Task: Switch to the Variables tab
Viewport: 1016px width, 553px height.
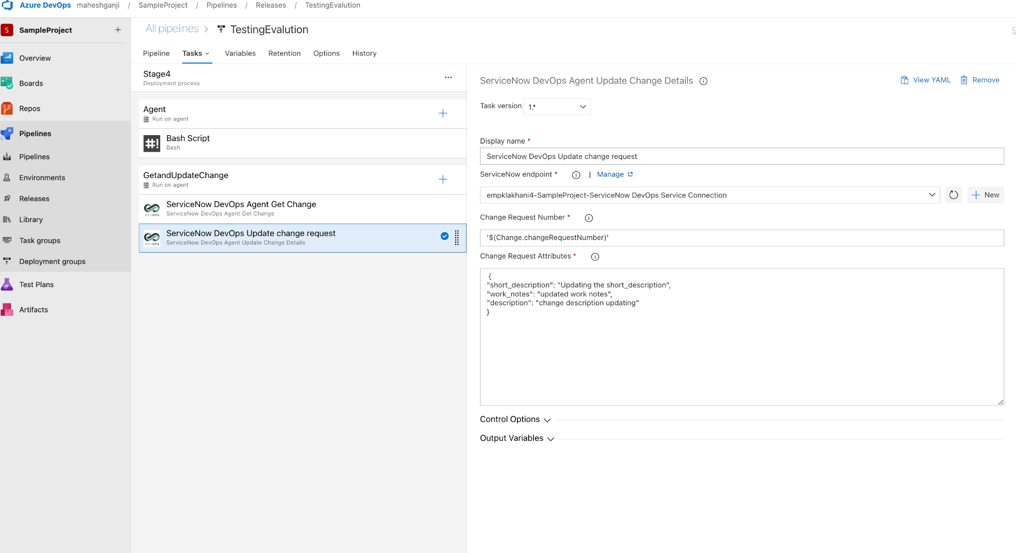Action: (x=240, y=53)
